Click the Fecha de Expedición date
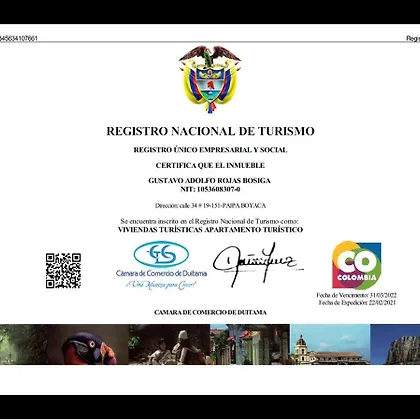The image size is (420, 420). (357, 303)
